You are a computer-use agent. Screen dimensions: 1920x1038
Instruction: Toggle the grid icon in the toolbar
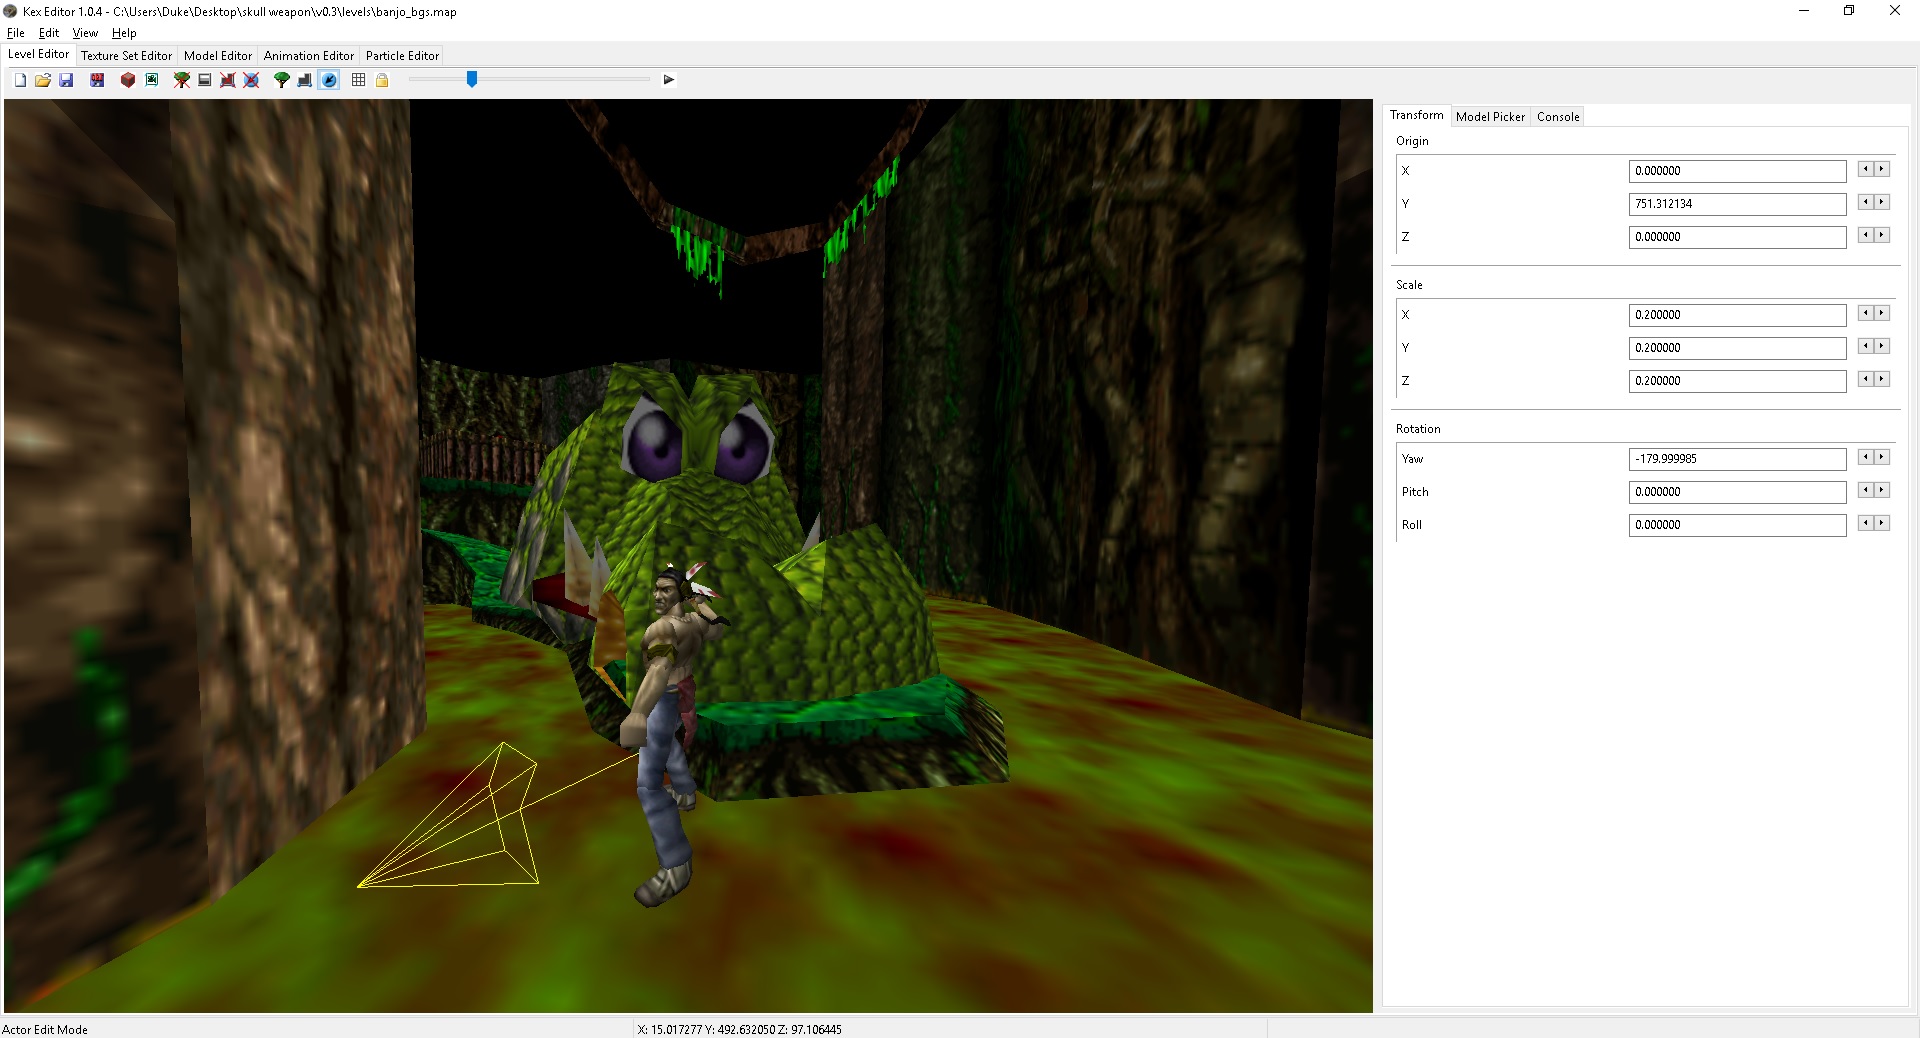(358, 80)
